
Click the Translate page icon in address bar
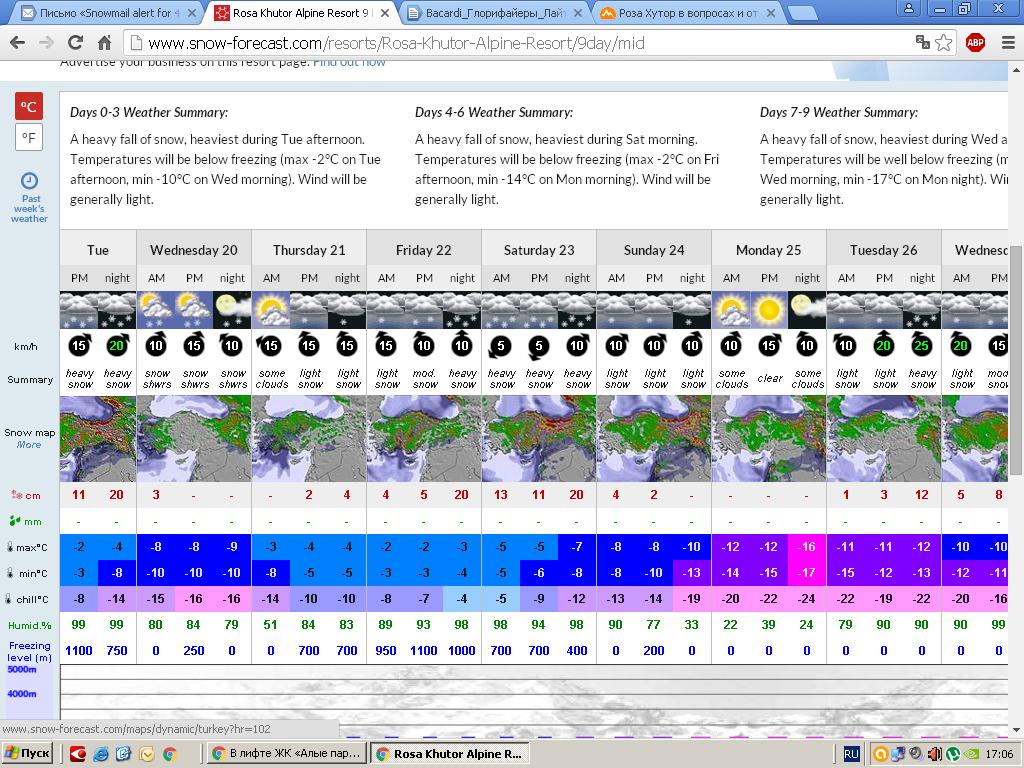tap(923, 43)
